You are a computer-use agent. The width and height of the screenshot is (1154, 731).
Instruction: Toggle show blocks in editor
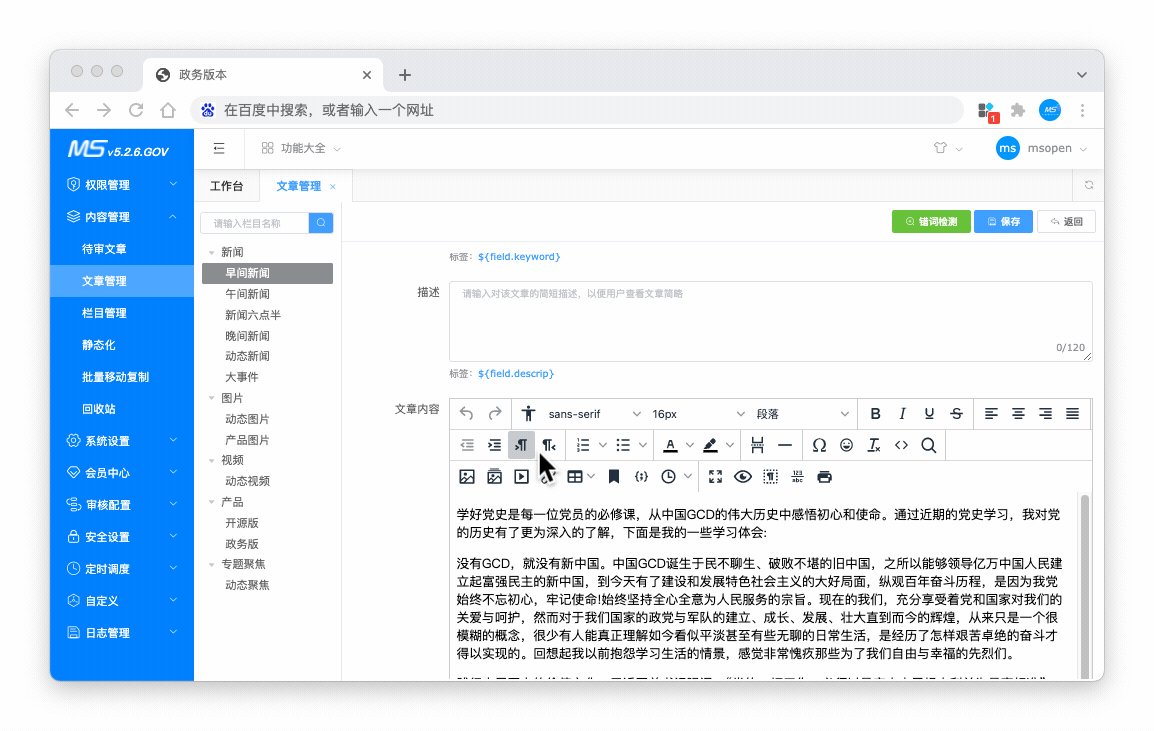tap(770, 477)
